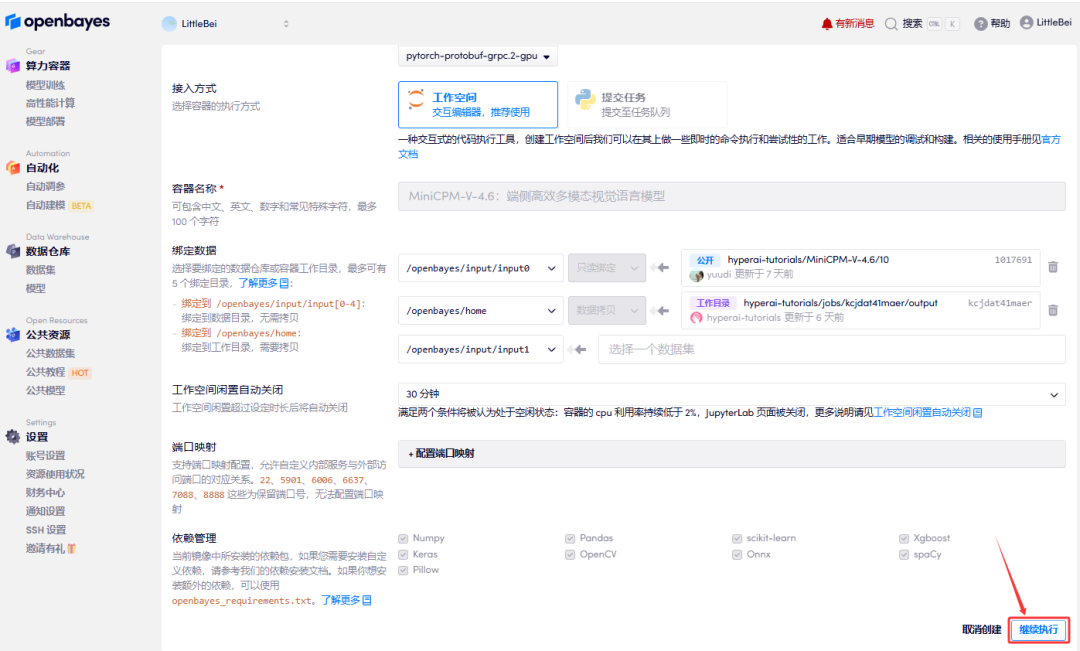The width and height of the screenshot is (1080, 651).
Task: Open the 数据拷贝 mode dropdown
Action: 607,311
